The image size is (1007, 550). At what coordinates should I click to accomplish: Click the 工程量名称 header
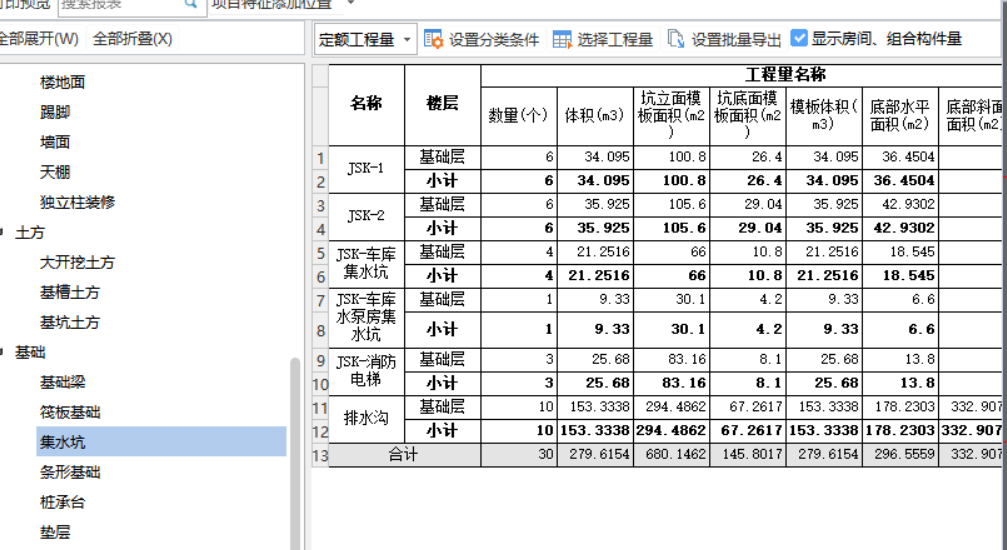click(x=785, y=75)
